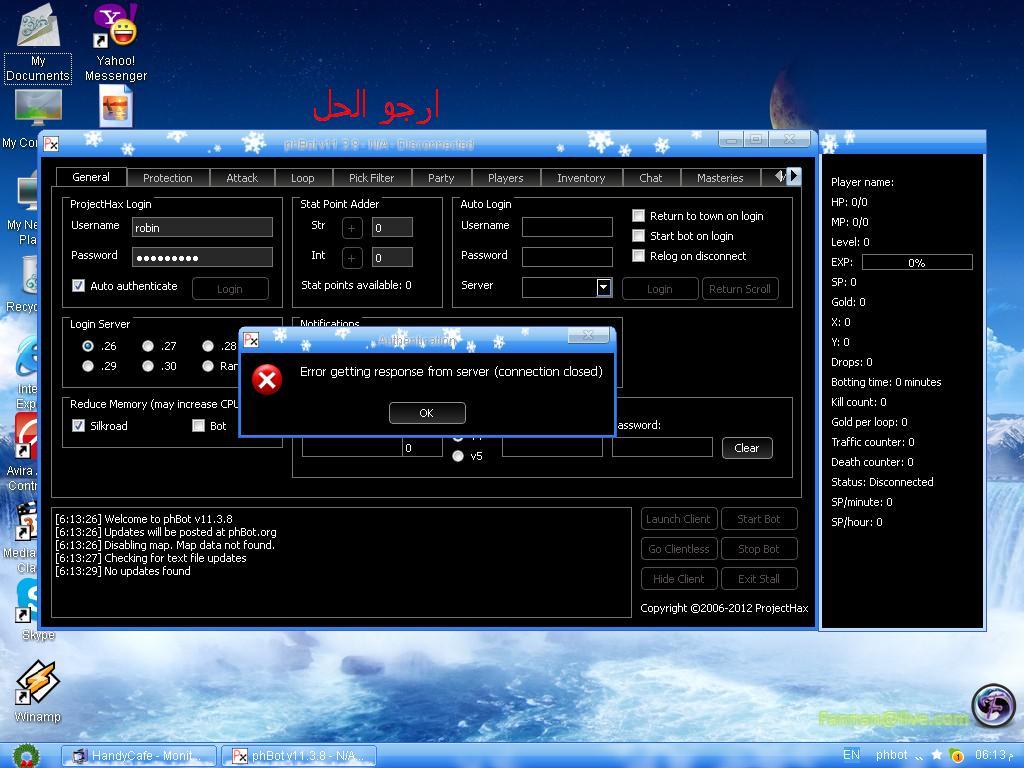
Task: Click the Auto Login Username field
Action: tap(568, 227)
